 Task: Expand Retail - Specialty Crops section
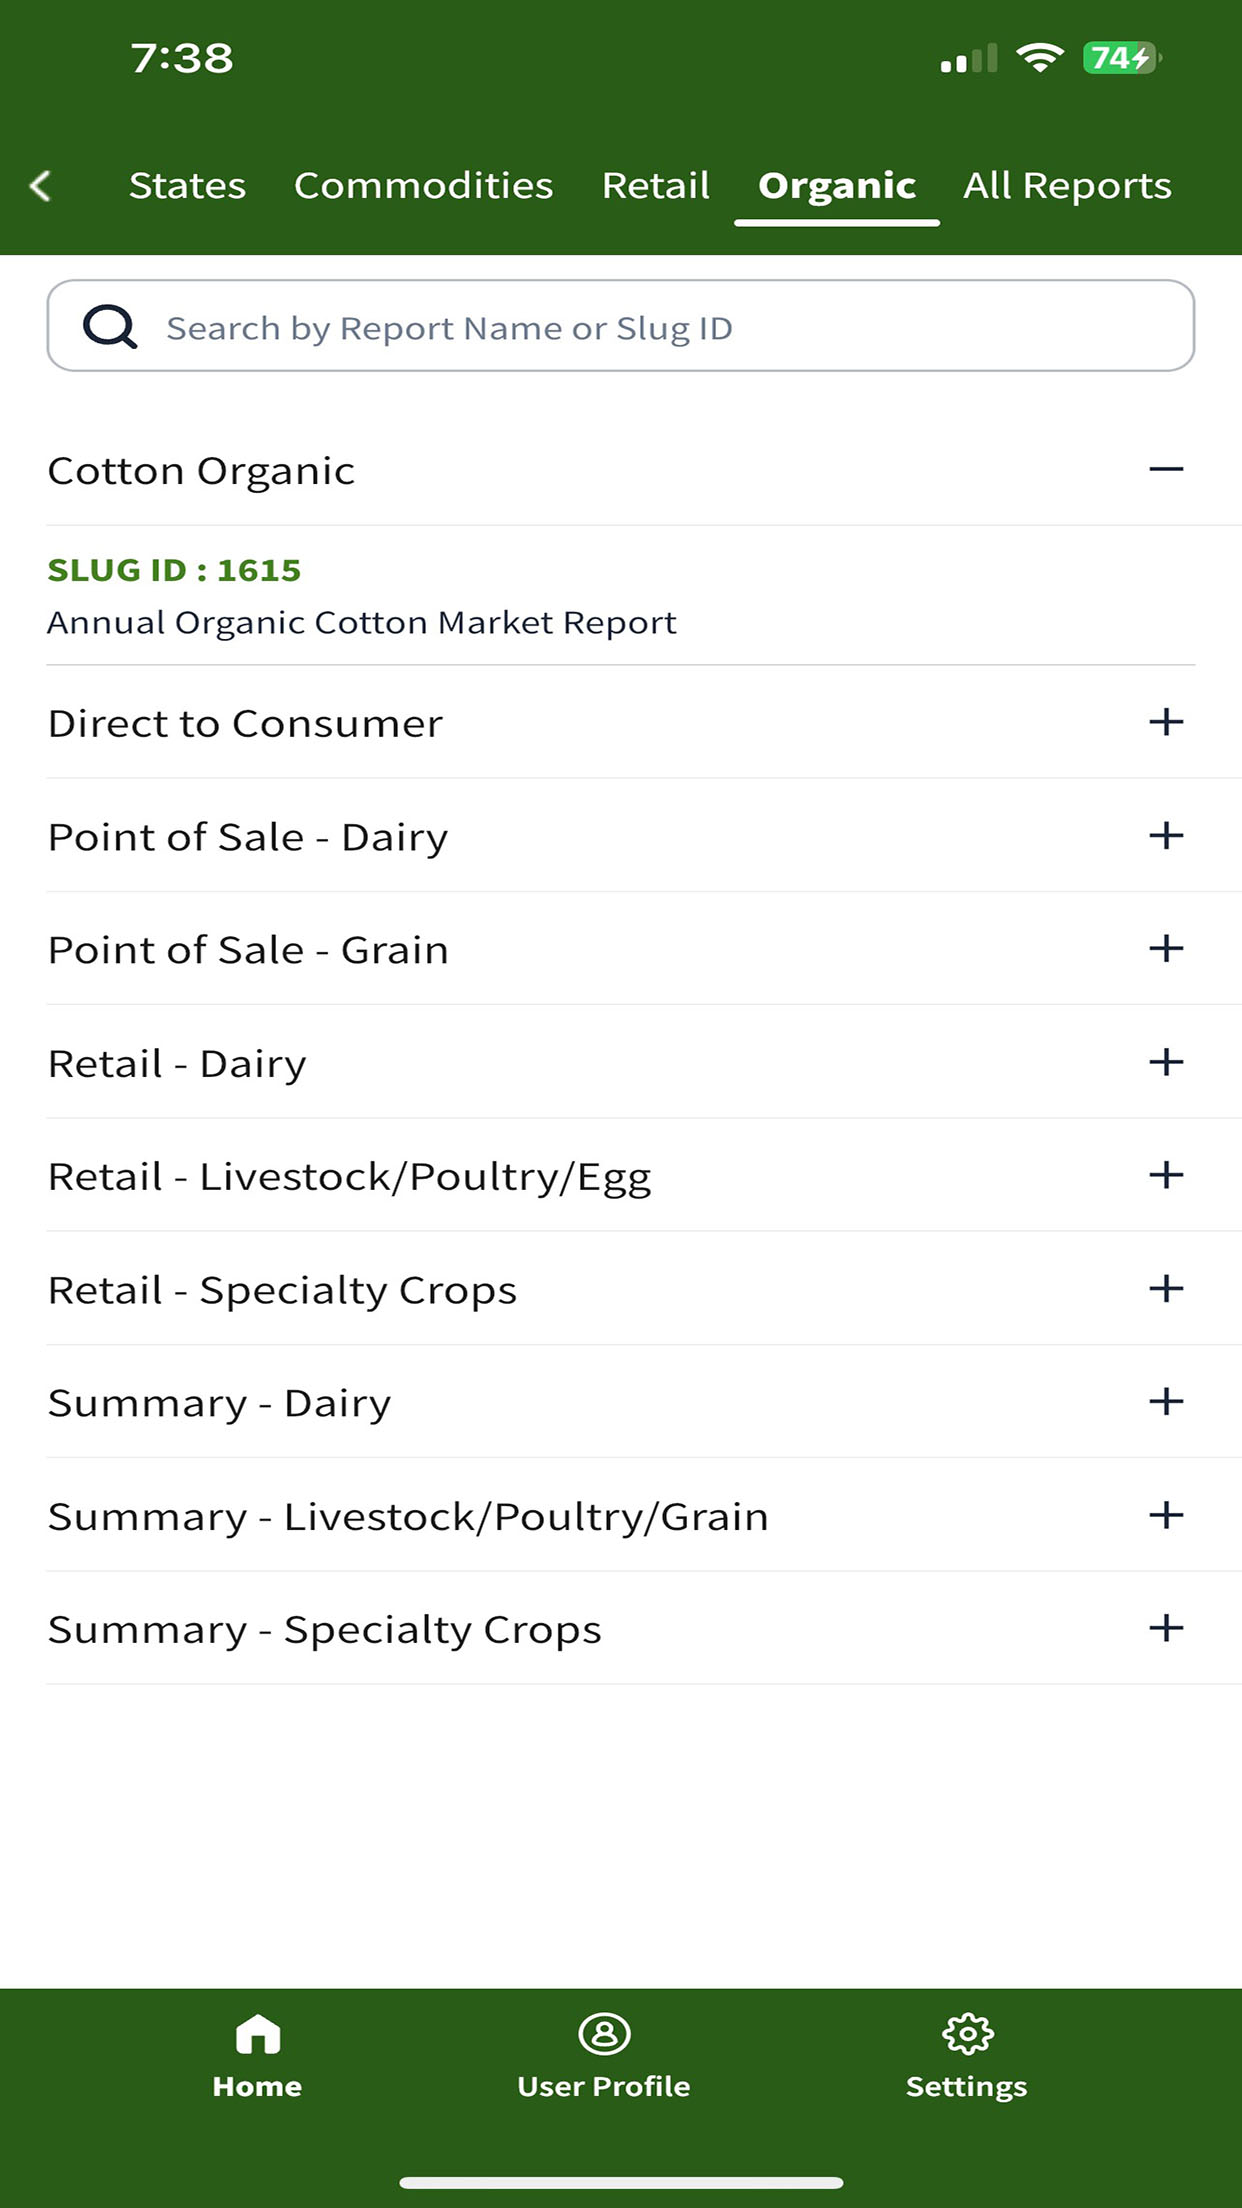pos(620,1289)
